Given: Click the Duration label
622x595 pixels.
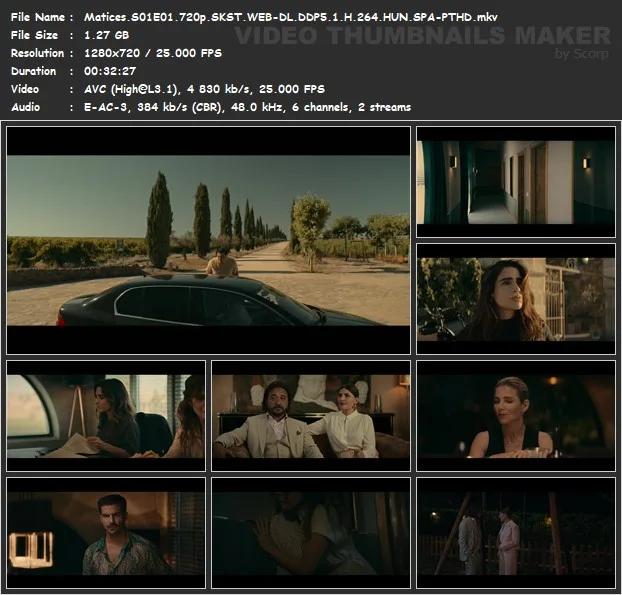Looking at the screenshot, I should click(33, 71).
